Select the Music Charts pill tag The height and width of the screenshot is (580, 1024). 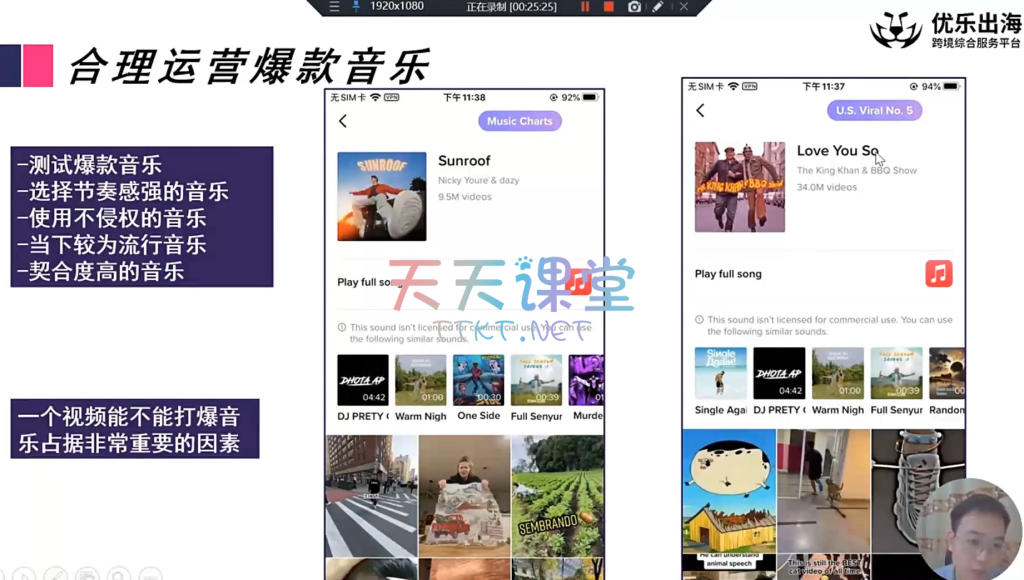[519, 121]
